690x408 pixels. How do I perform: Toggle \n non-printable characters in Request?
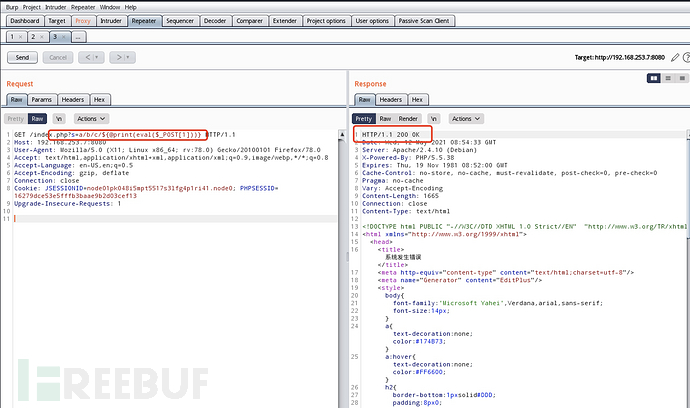[x=57, y=118]
